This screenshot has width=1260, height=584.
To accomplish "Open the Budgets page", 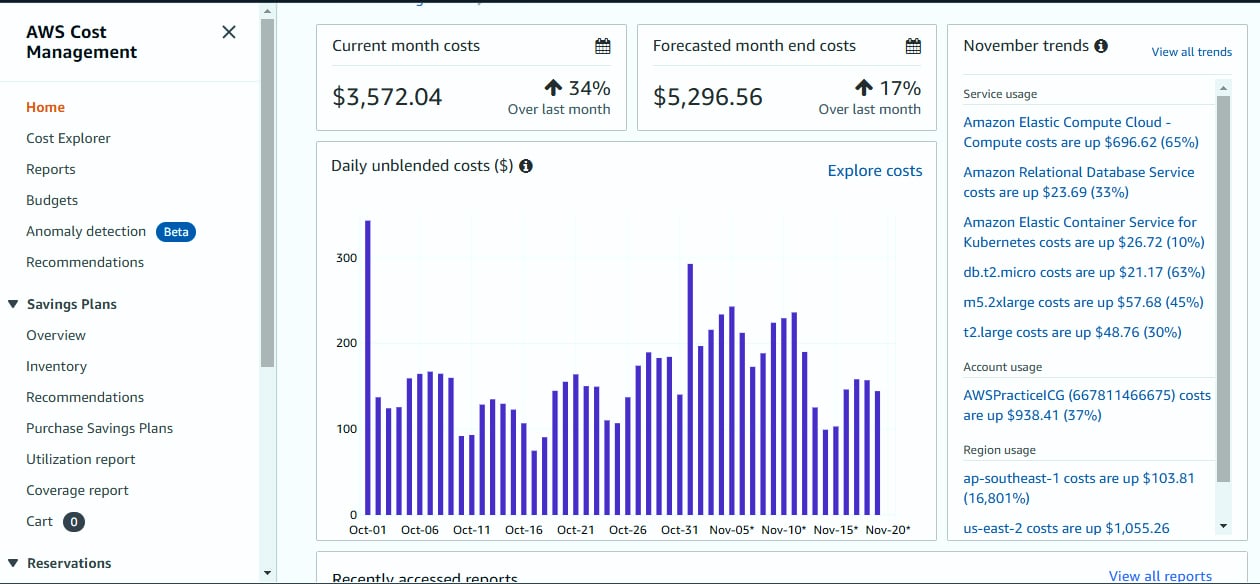I will pos(52,200).
